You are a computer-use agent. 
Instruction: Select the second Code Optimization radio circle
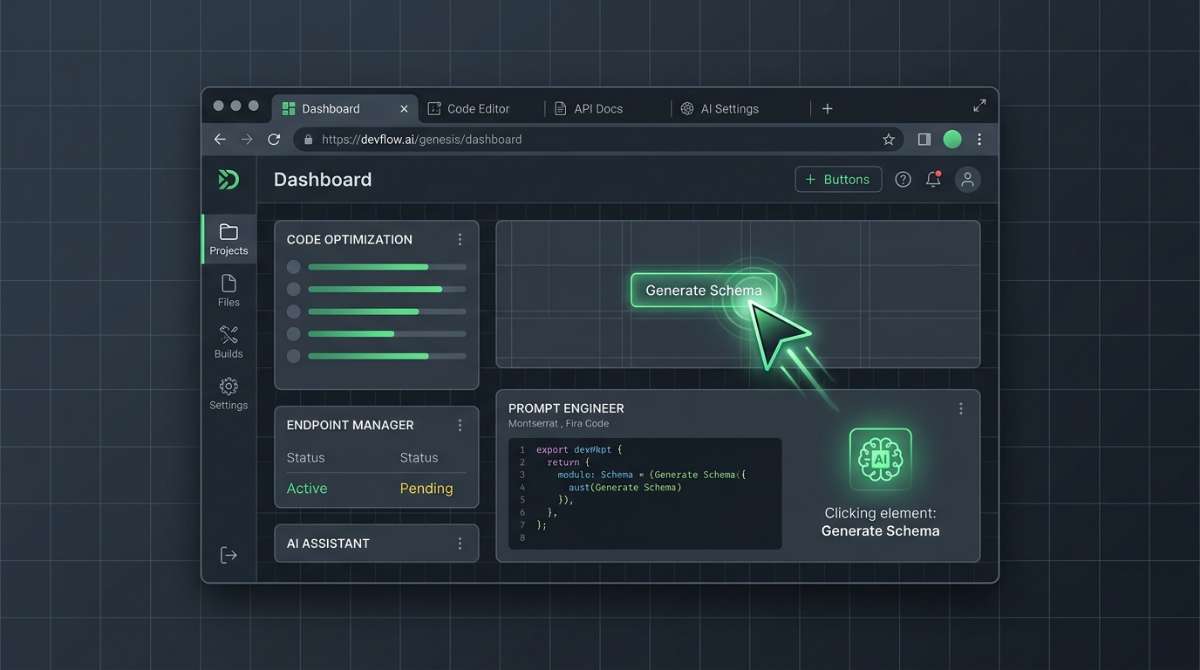point(294,289)
